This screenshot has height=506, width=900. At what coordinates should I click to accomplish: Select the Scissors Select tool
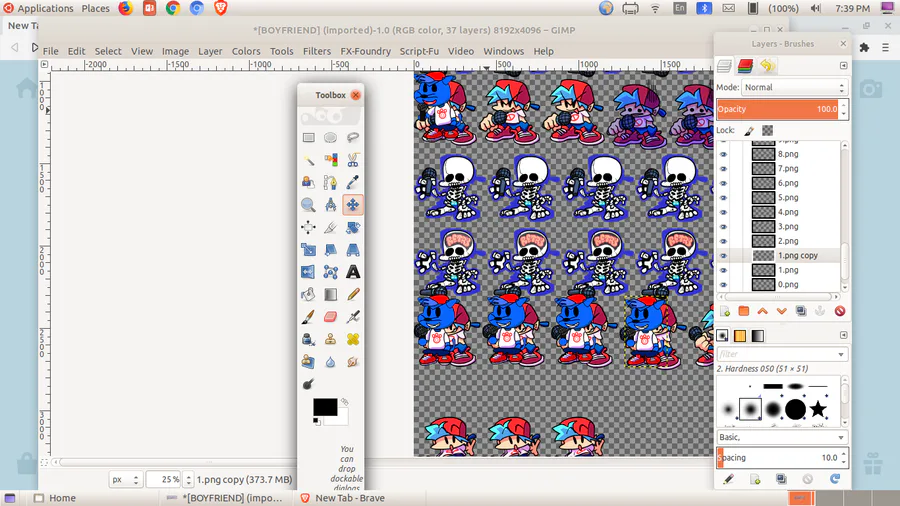point(352,160)
